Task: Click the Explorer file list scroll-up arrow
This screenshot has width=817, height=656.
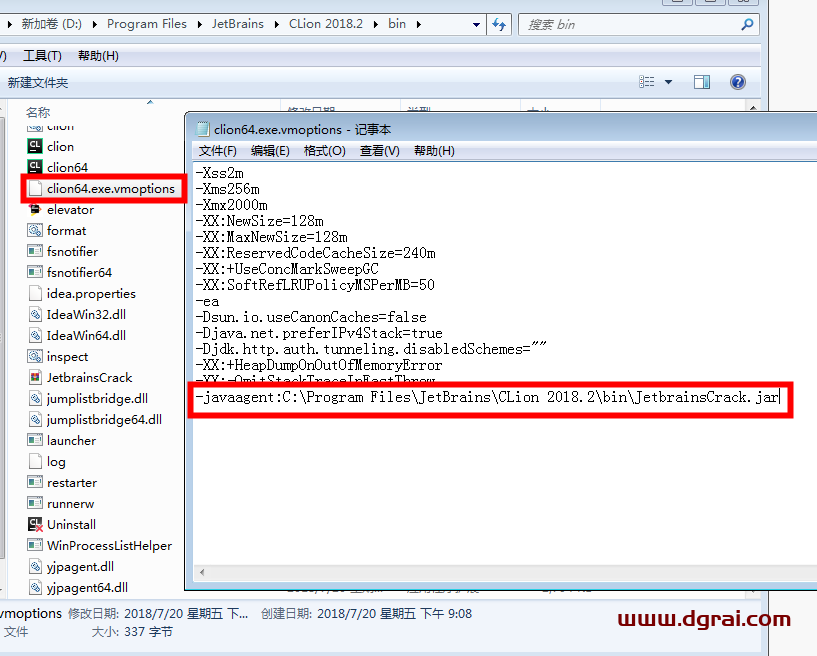Action: pyautogui.click(x=753, y=107)
